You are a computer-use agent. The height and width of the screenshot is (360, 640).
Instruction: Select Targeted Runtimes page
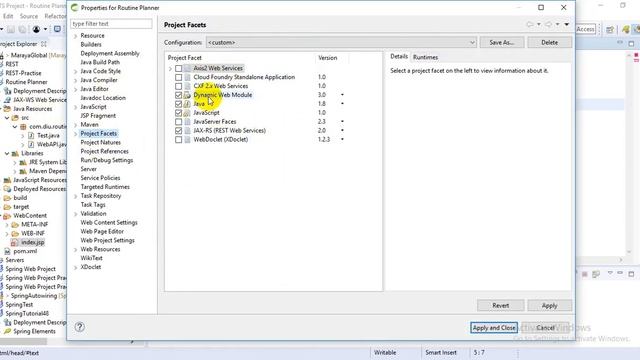(105, 187)
